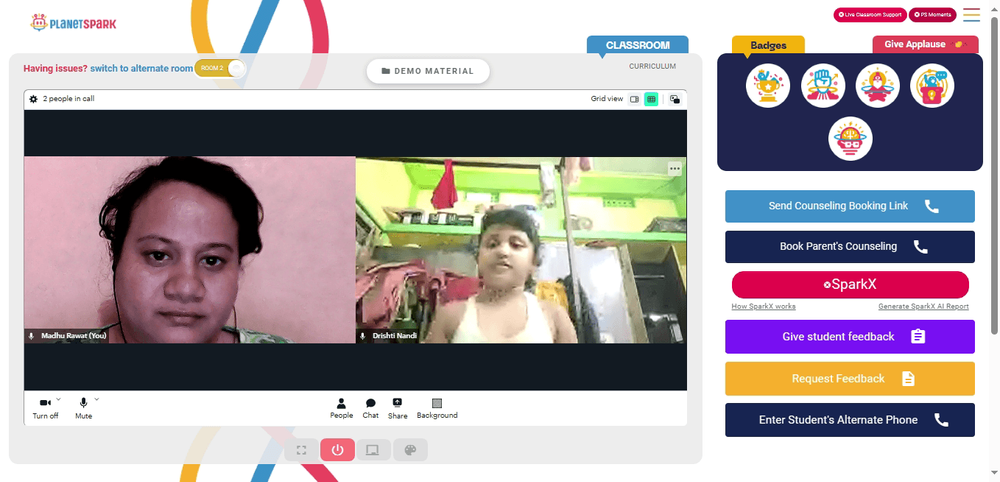This screenshot has width=1000, height=482.
Task: Award the podium speaker badge
Action: point(932,86)
